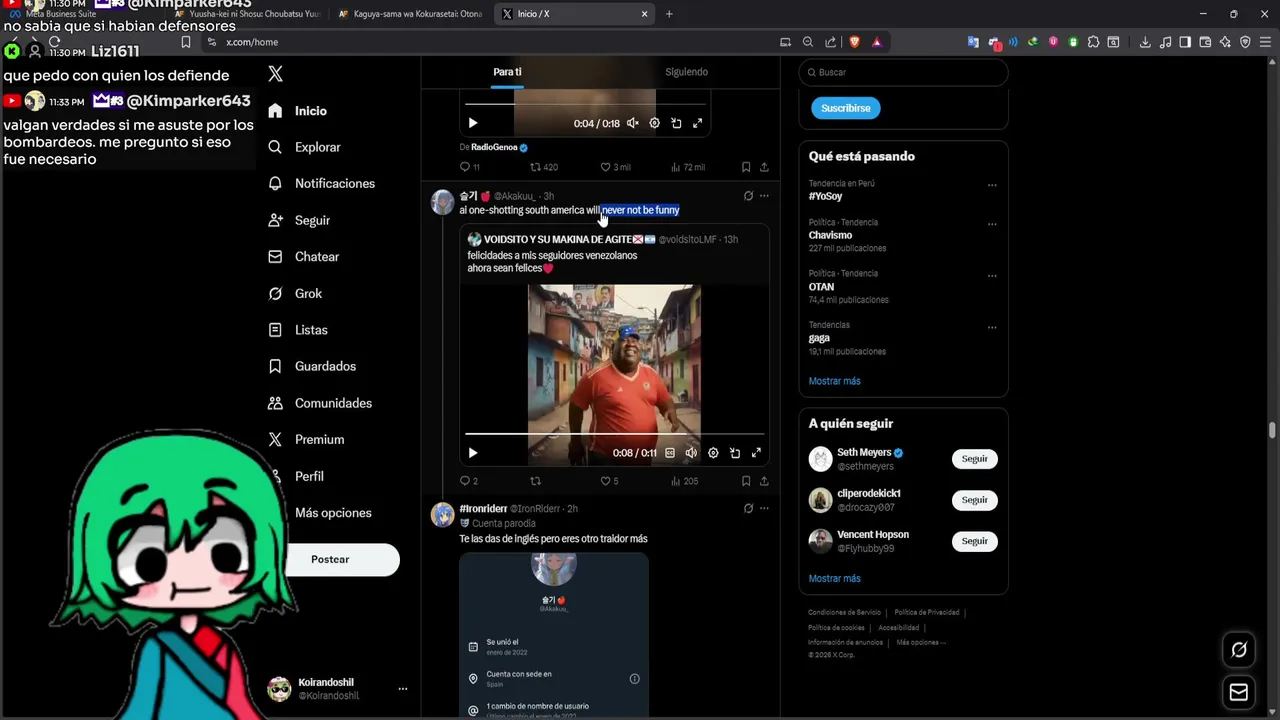Switch to the Siguiendo tab

pyautogui.click(x=686, y=72)
